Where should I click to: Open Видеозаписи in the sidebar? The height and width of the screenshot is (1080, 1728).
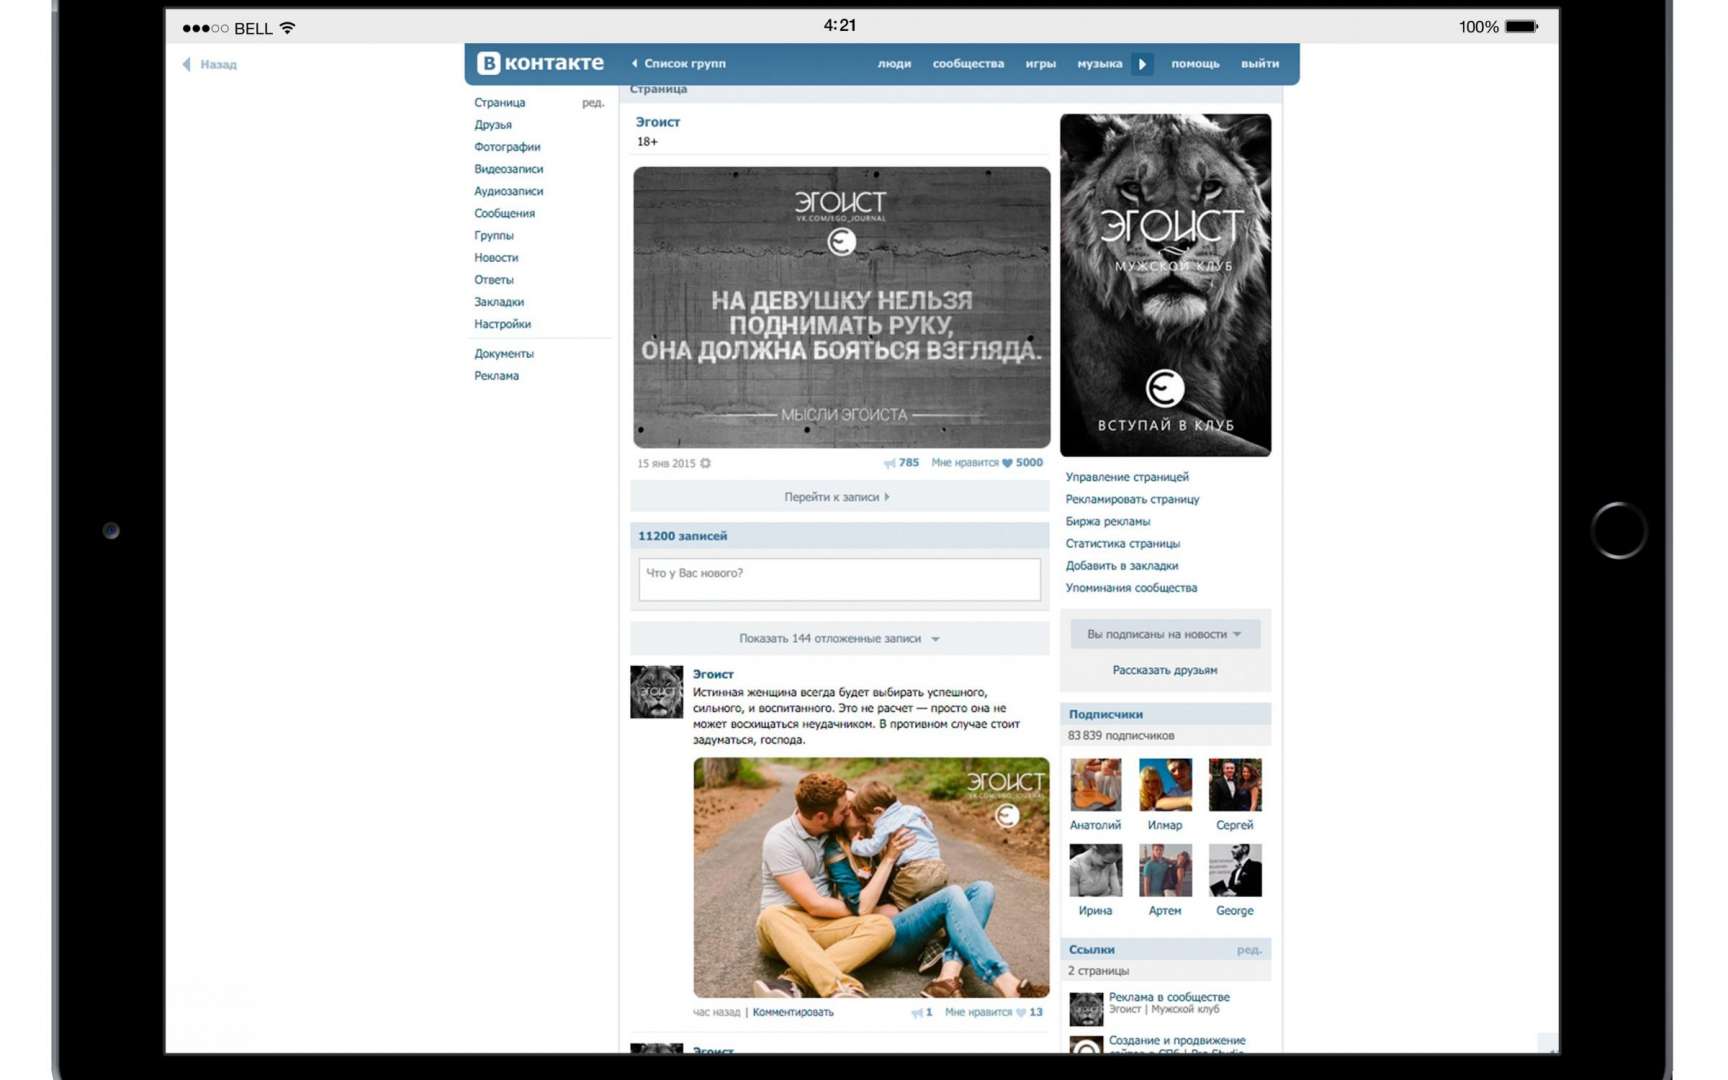coord(508,169)
